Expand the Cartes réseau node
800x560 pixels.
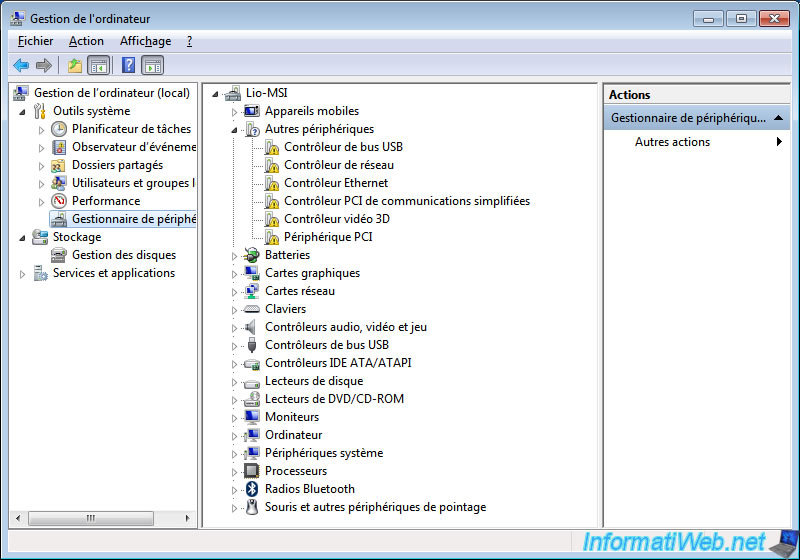click(x=234, y=292)
